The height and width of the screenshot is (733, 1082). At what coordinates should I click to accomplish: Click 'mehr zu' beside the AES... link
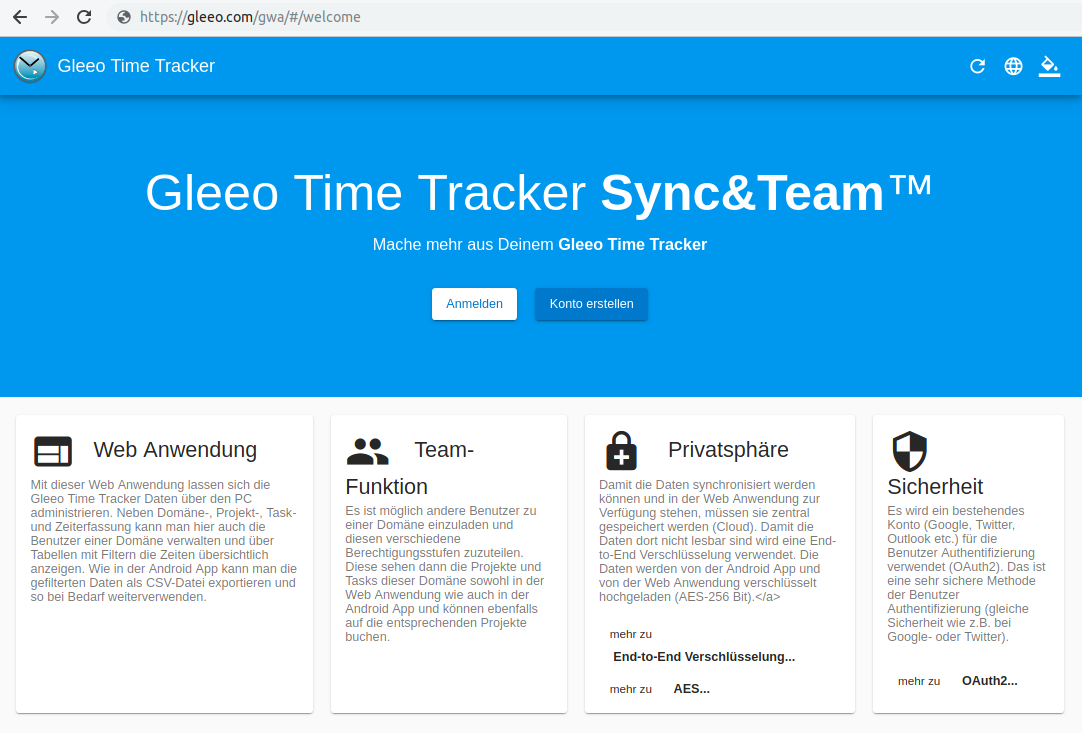pyautogui.click(x=631, y=690)
